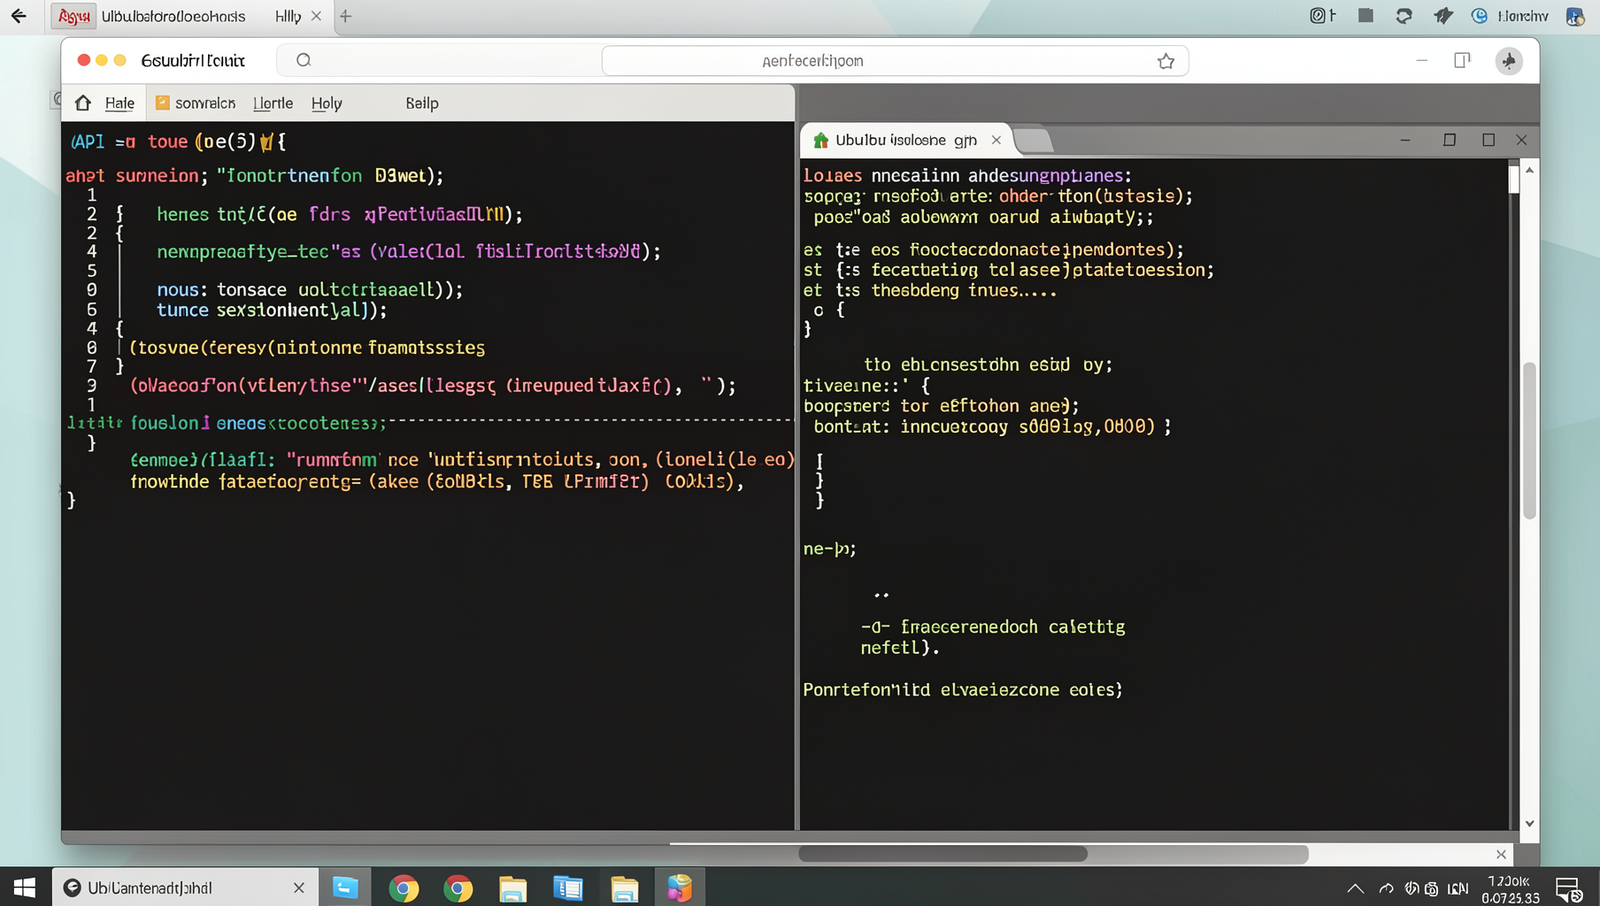Toggle the side panel icon near the pin button

click(1462, 60)
